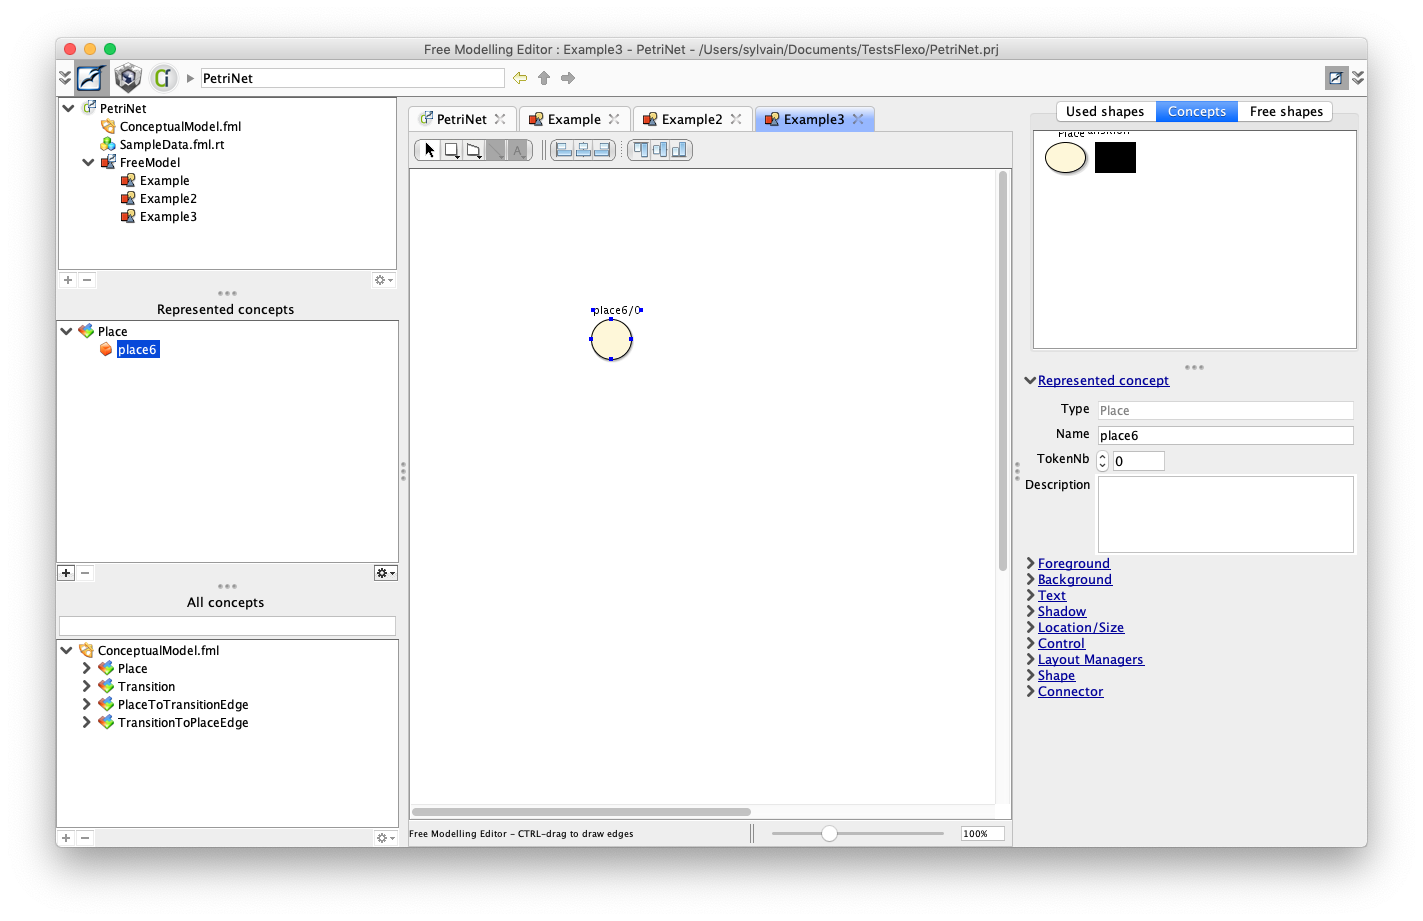
Task: Click the TokenNb stepper arrows
Action: coord(1103,461)
